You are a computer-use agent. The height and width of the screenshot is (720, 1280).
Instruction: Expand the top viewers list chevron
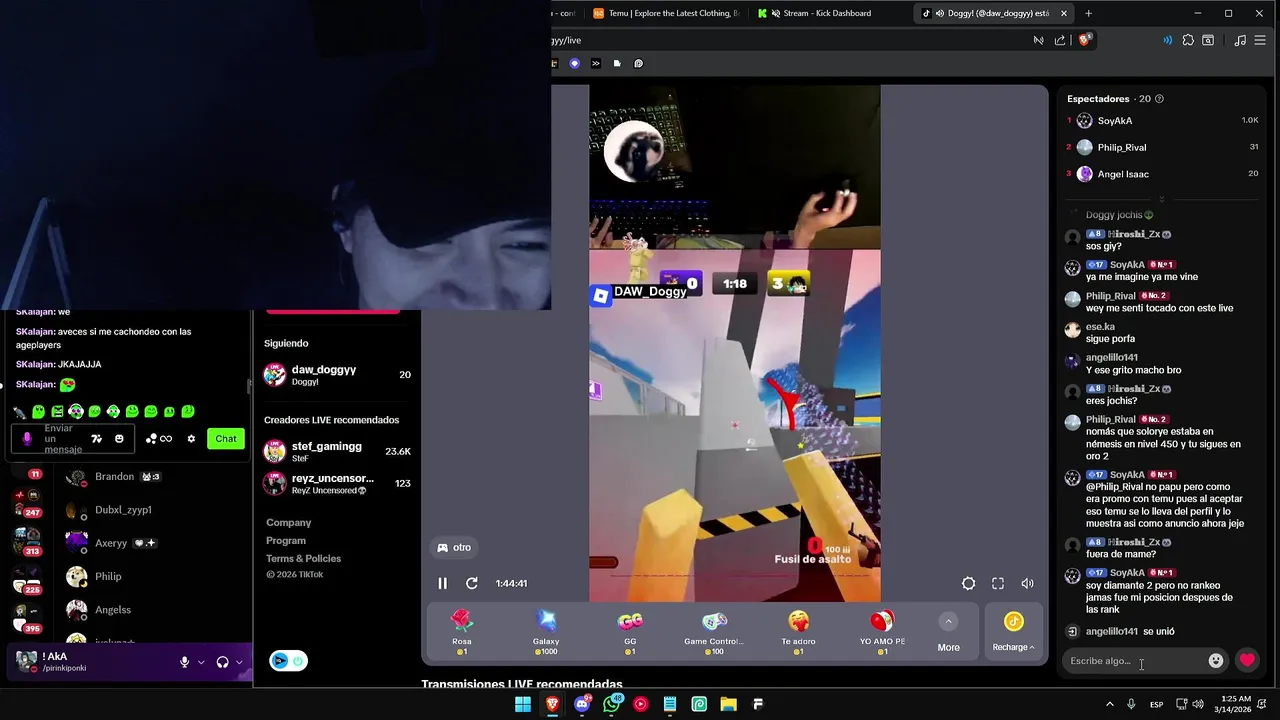click(1161, 199)
